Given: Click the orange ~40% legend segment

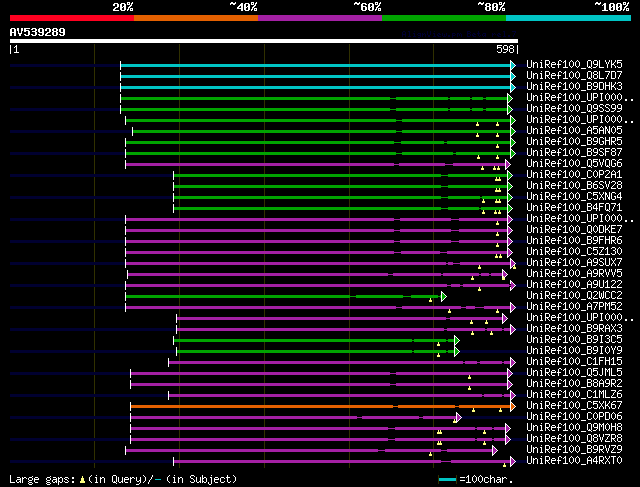Looking at the screenshot, I should (196, 18).
